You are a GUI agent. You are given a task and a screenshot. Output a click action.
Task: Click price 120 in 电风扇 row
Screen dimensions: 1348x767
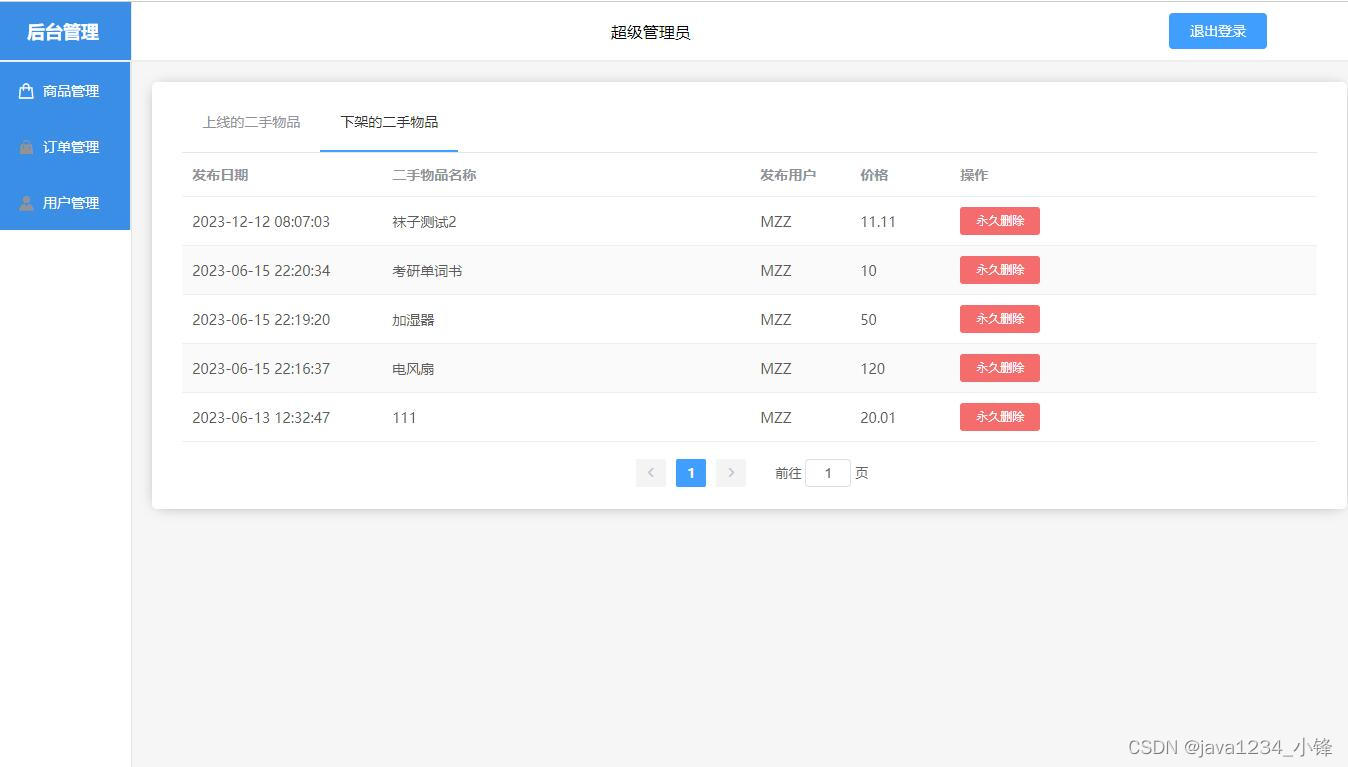[x=872, y=369]
